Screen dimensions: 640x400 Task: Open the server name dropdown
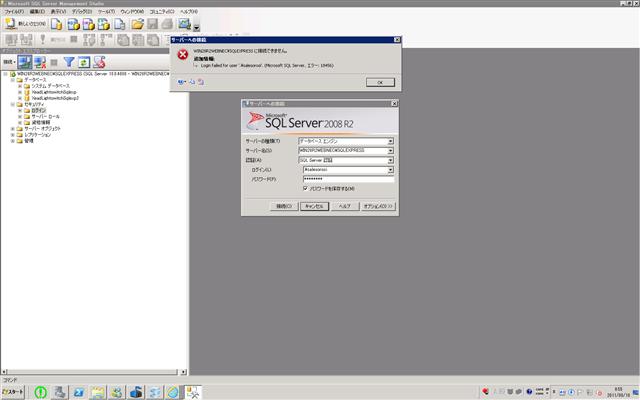[390, 150]
